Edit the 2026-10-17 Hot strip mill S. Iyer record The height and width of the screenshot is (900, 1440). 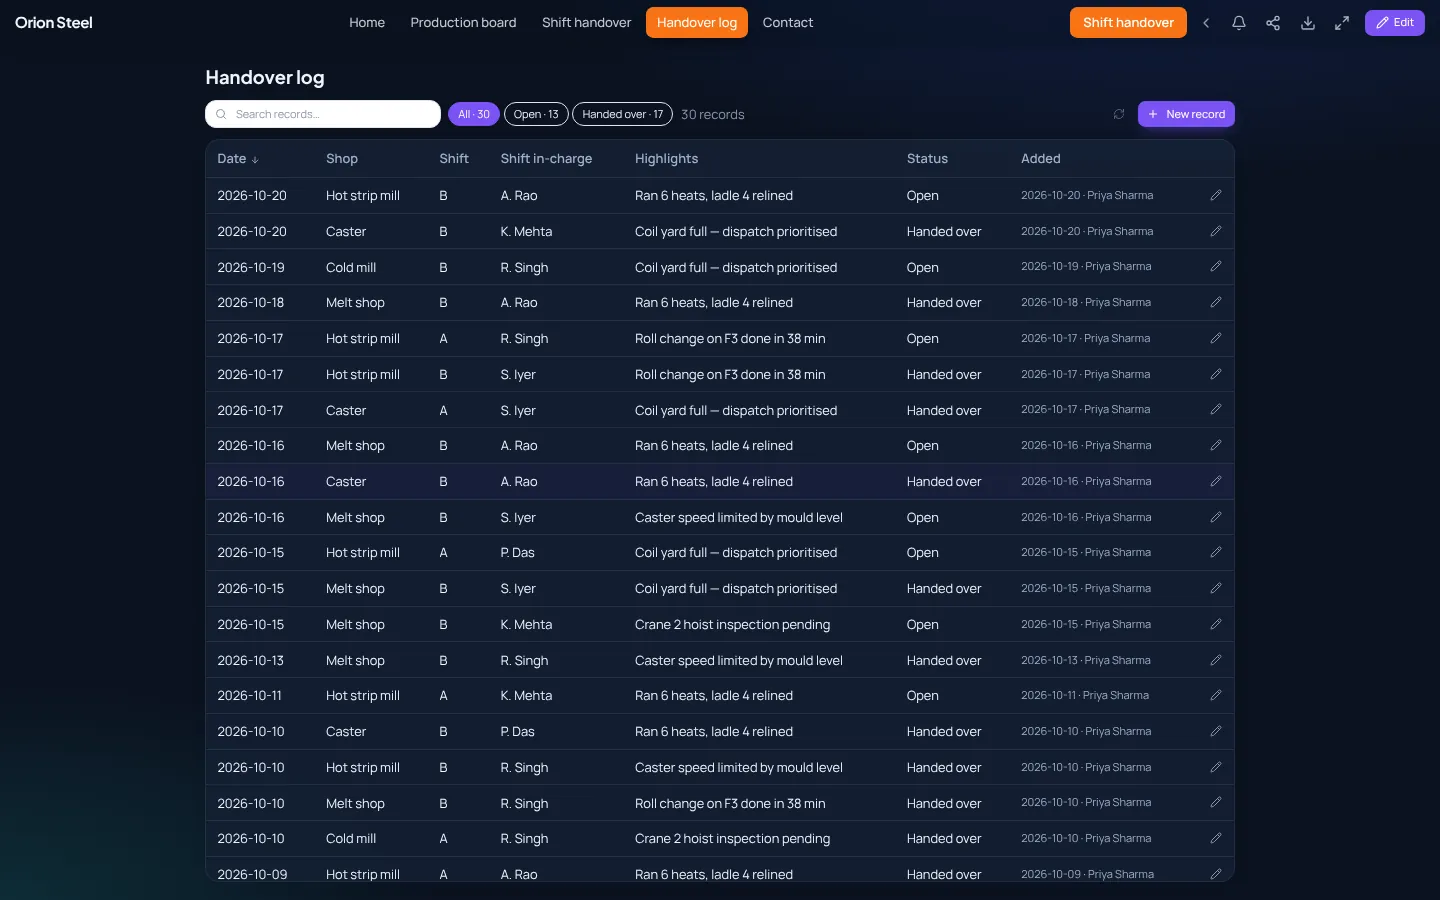(1216, 374)
